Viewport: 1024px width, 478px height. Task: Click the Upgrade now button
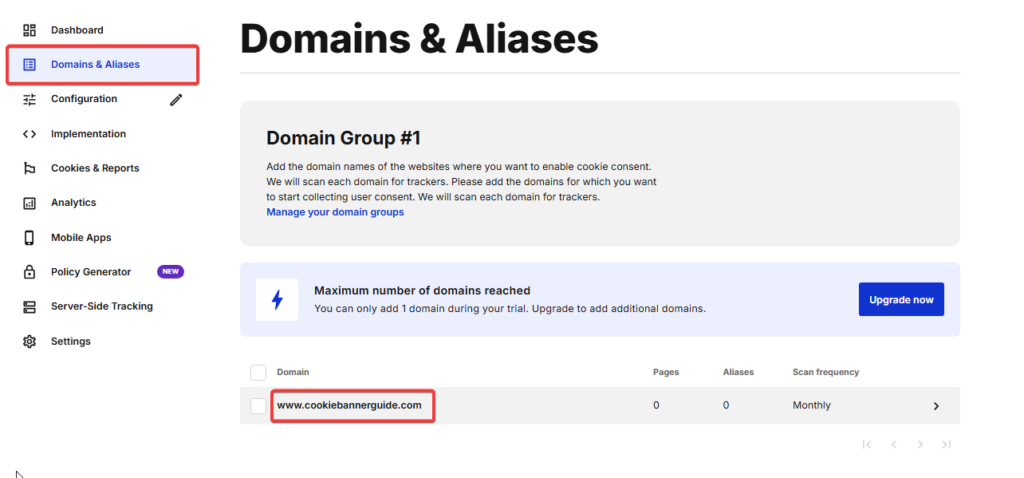901,300
